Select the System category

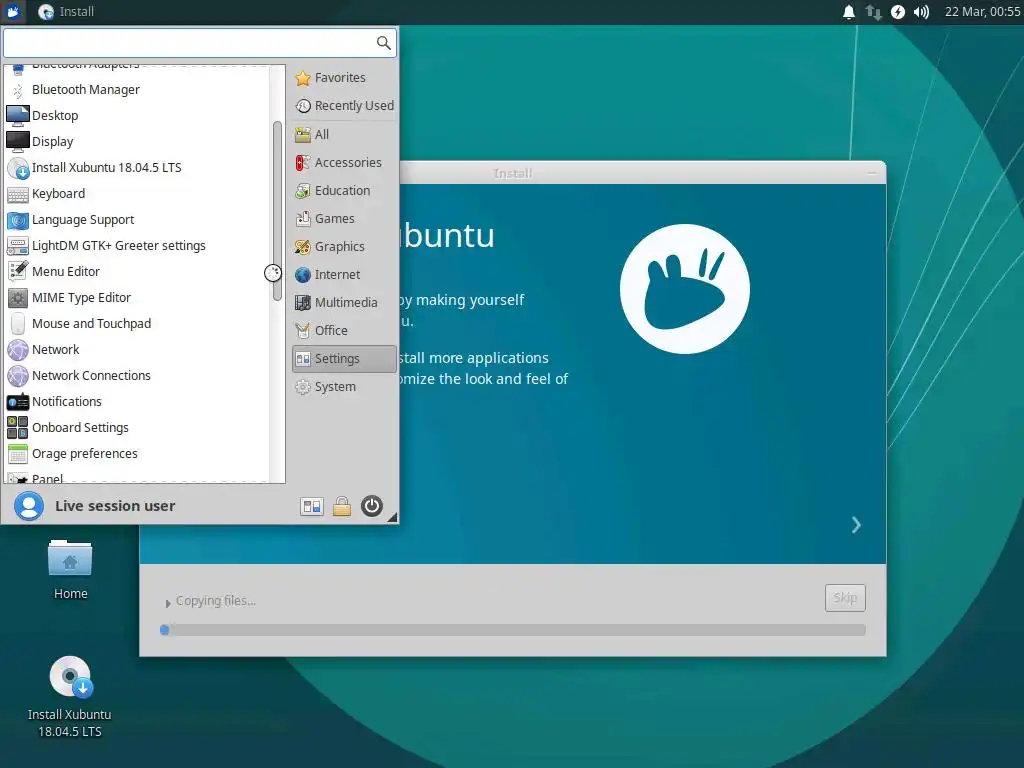click(344, 387)
